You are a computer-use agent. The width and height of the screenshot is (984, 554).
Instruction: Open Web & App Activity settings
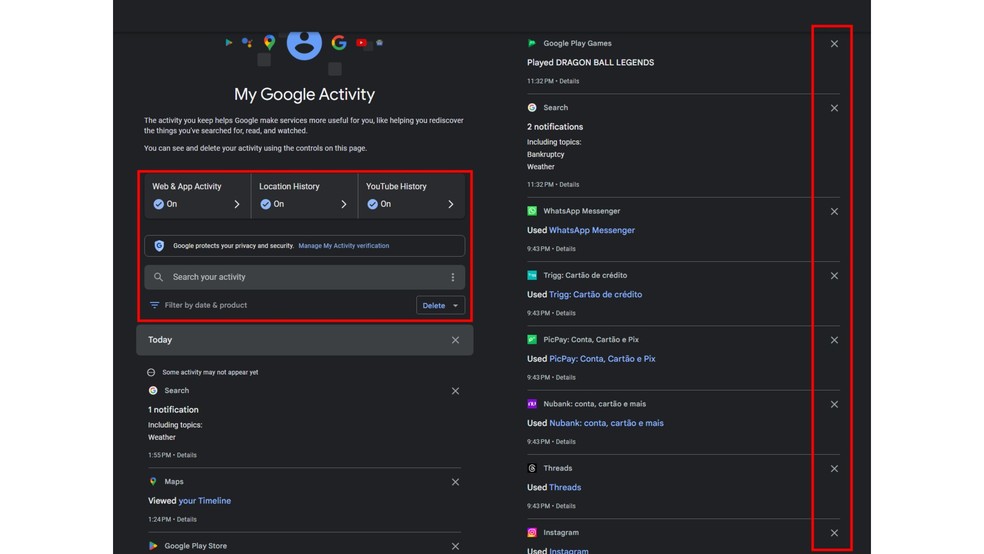(x=196, y=195)
